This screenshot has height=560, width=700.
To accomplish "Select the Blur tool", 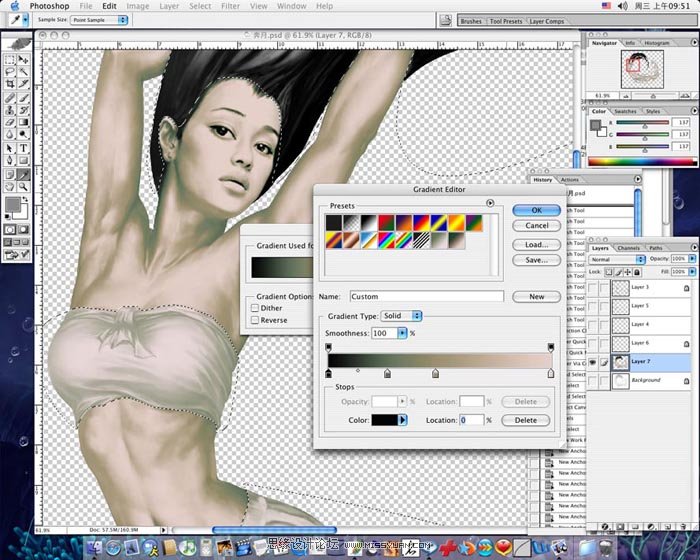I will [x=10, y=134].
